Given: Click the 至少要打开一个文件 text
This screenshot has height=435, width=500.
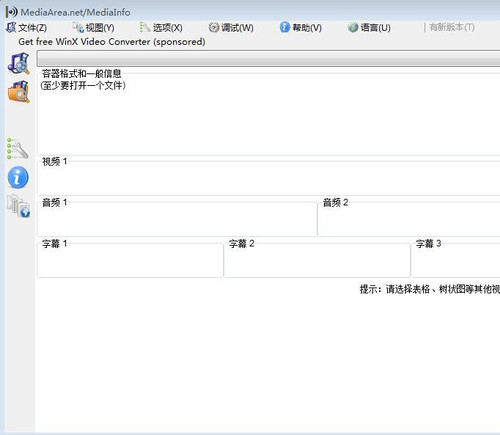Looking at the screenshot, I should (83, 86).
